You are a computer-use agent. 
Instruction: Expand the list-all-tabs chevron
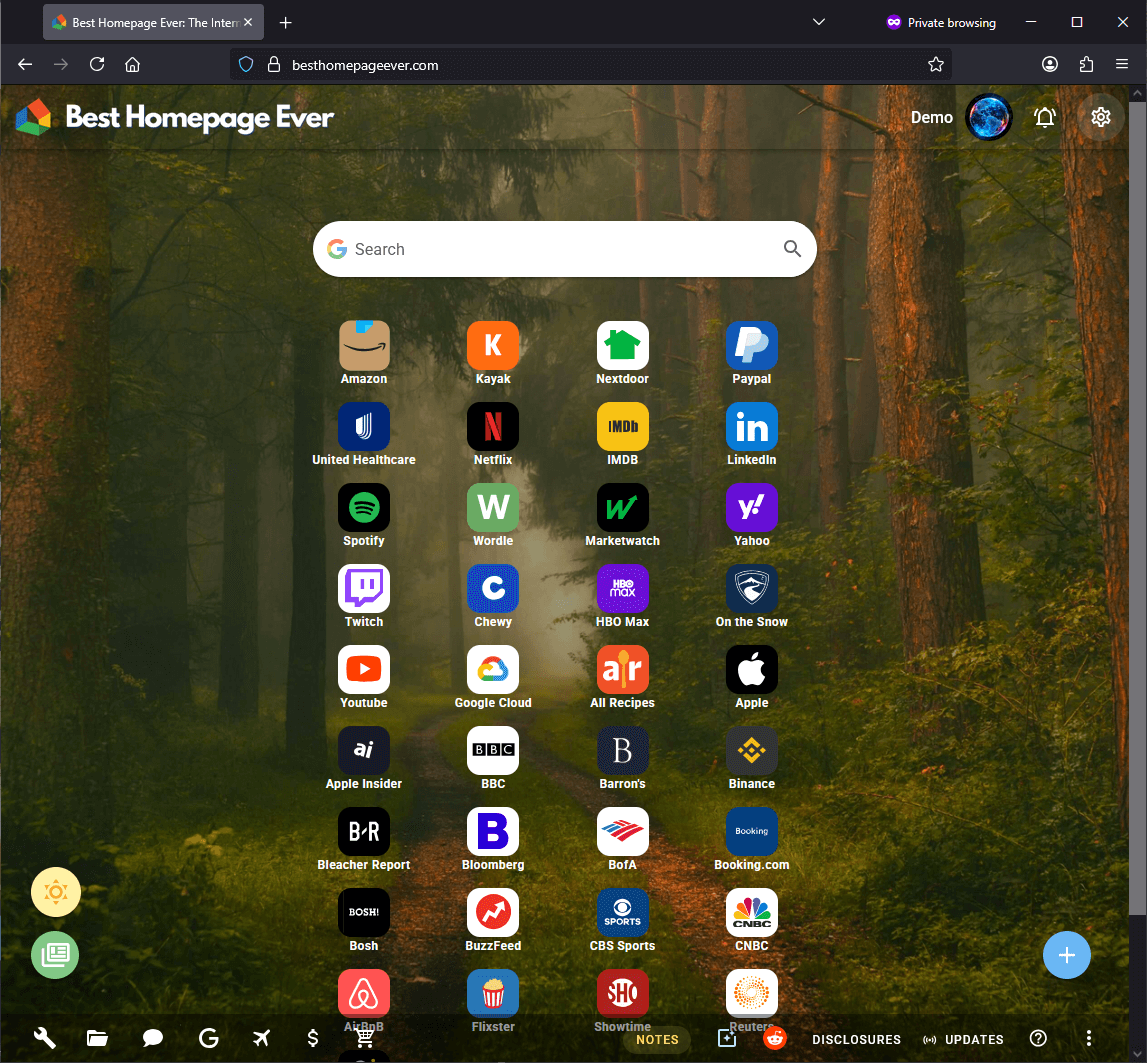tap(818, 21)
